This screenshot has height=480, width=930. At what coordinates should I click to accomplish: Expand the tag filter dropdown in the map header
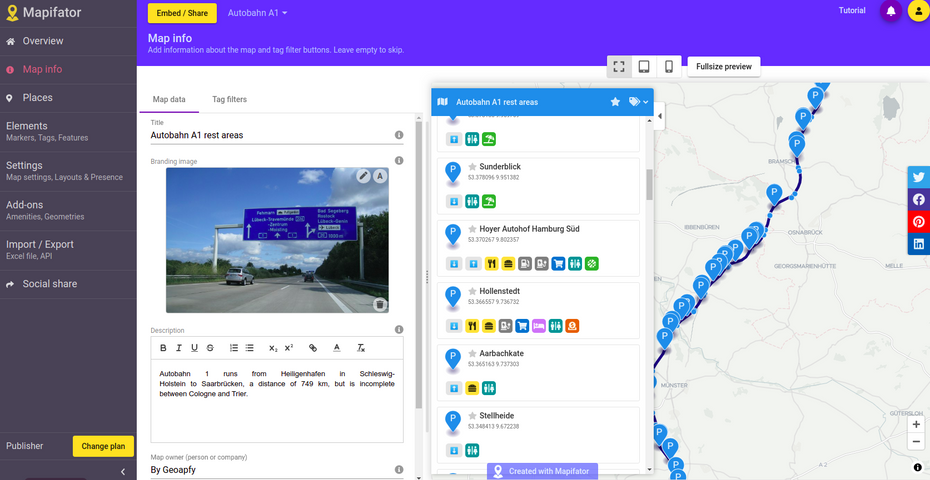pos(638,102)
